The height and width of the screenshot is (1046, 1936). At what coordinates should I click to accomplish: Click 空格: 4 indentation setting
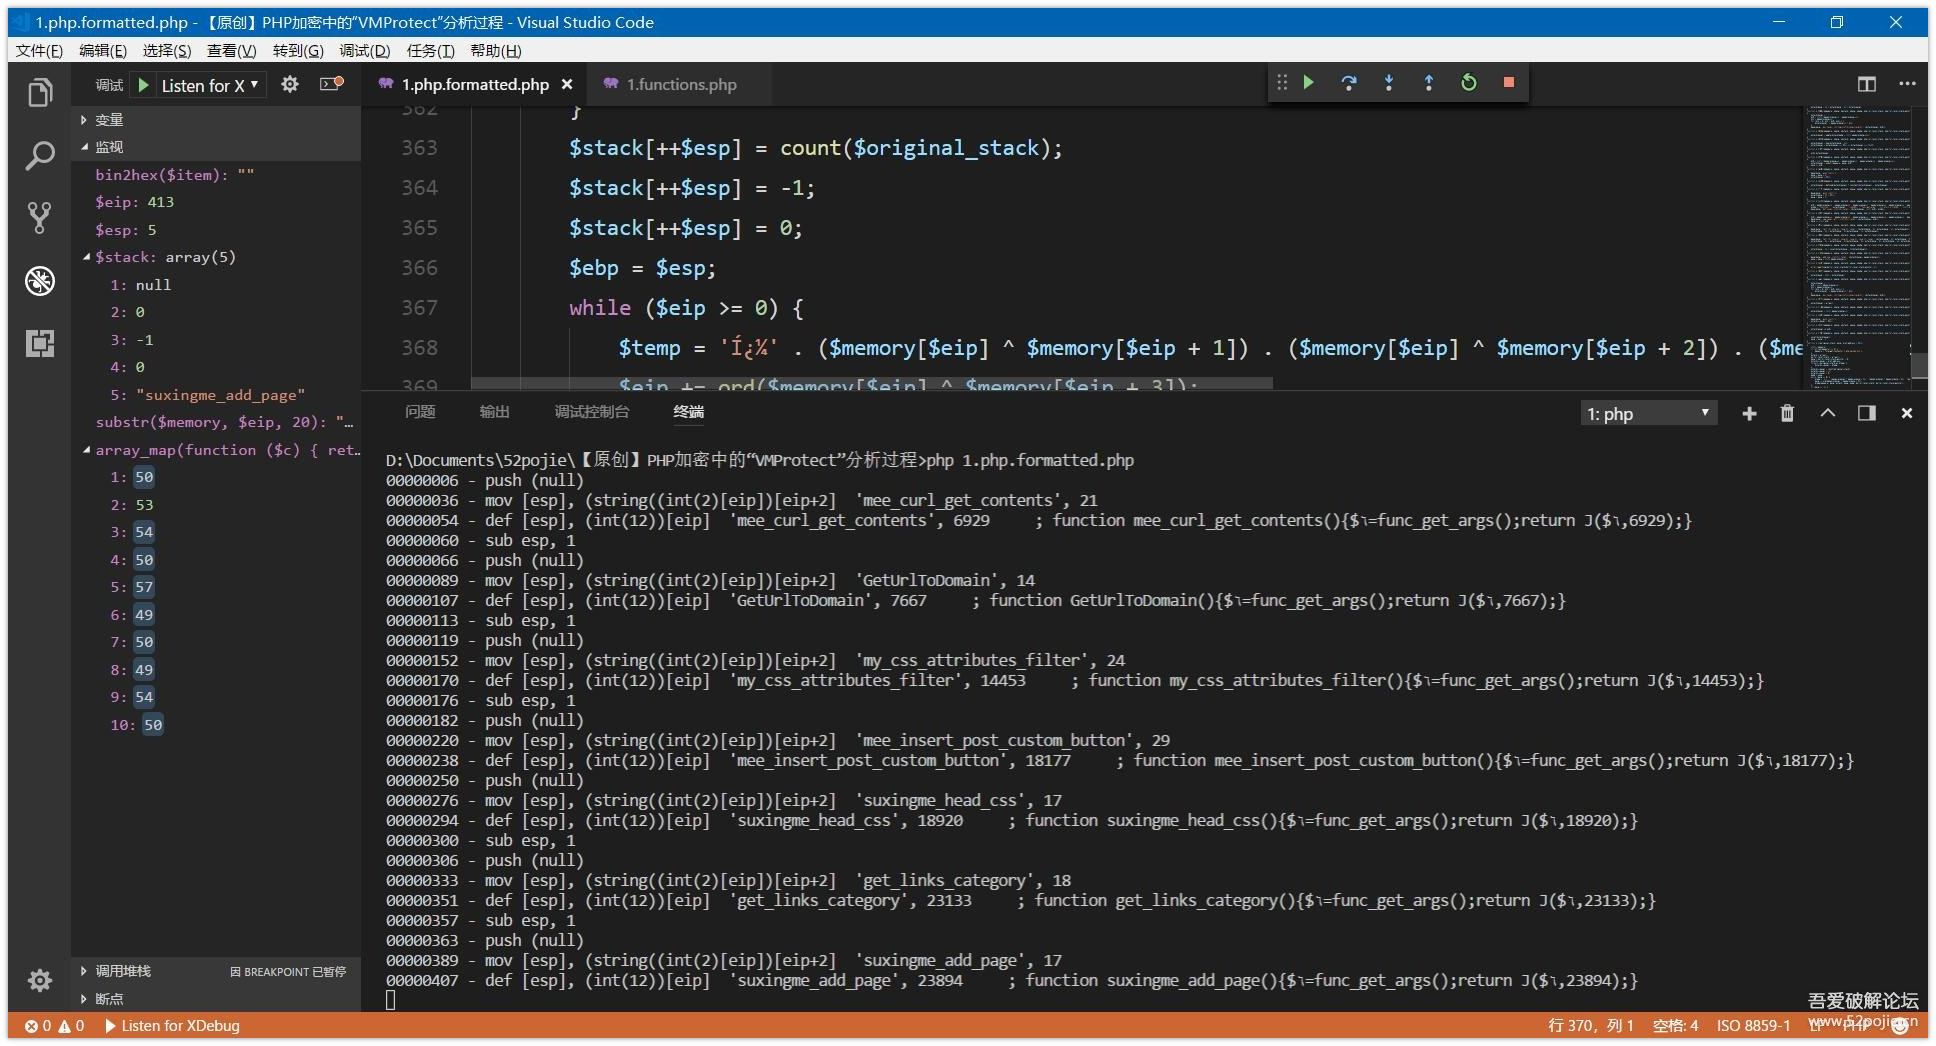coord(1675,1026)
